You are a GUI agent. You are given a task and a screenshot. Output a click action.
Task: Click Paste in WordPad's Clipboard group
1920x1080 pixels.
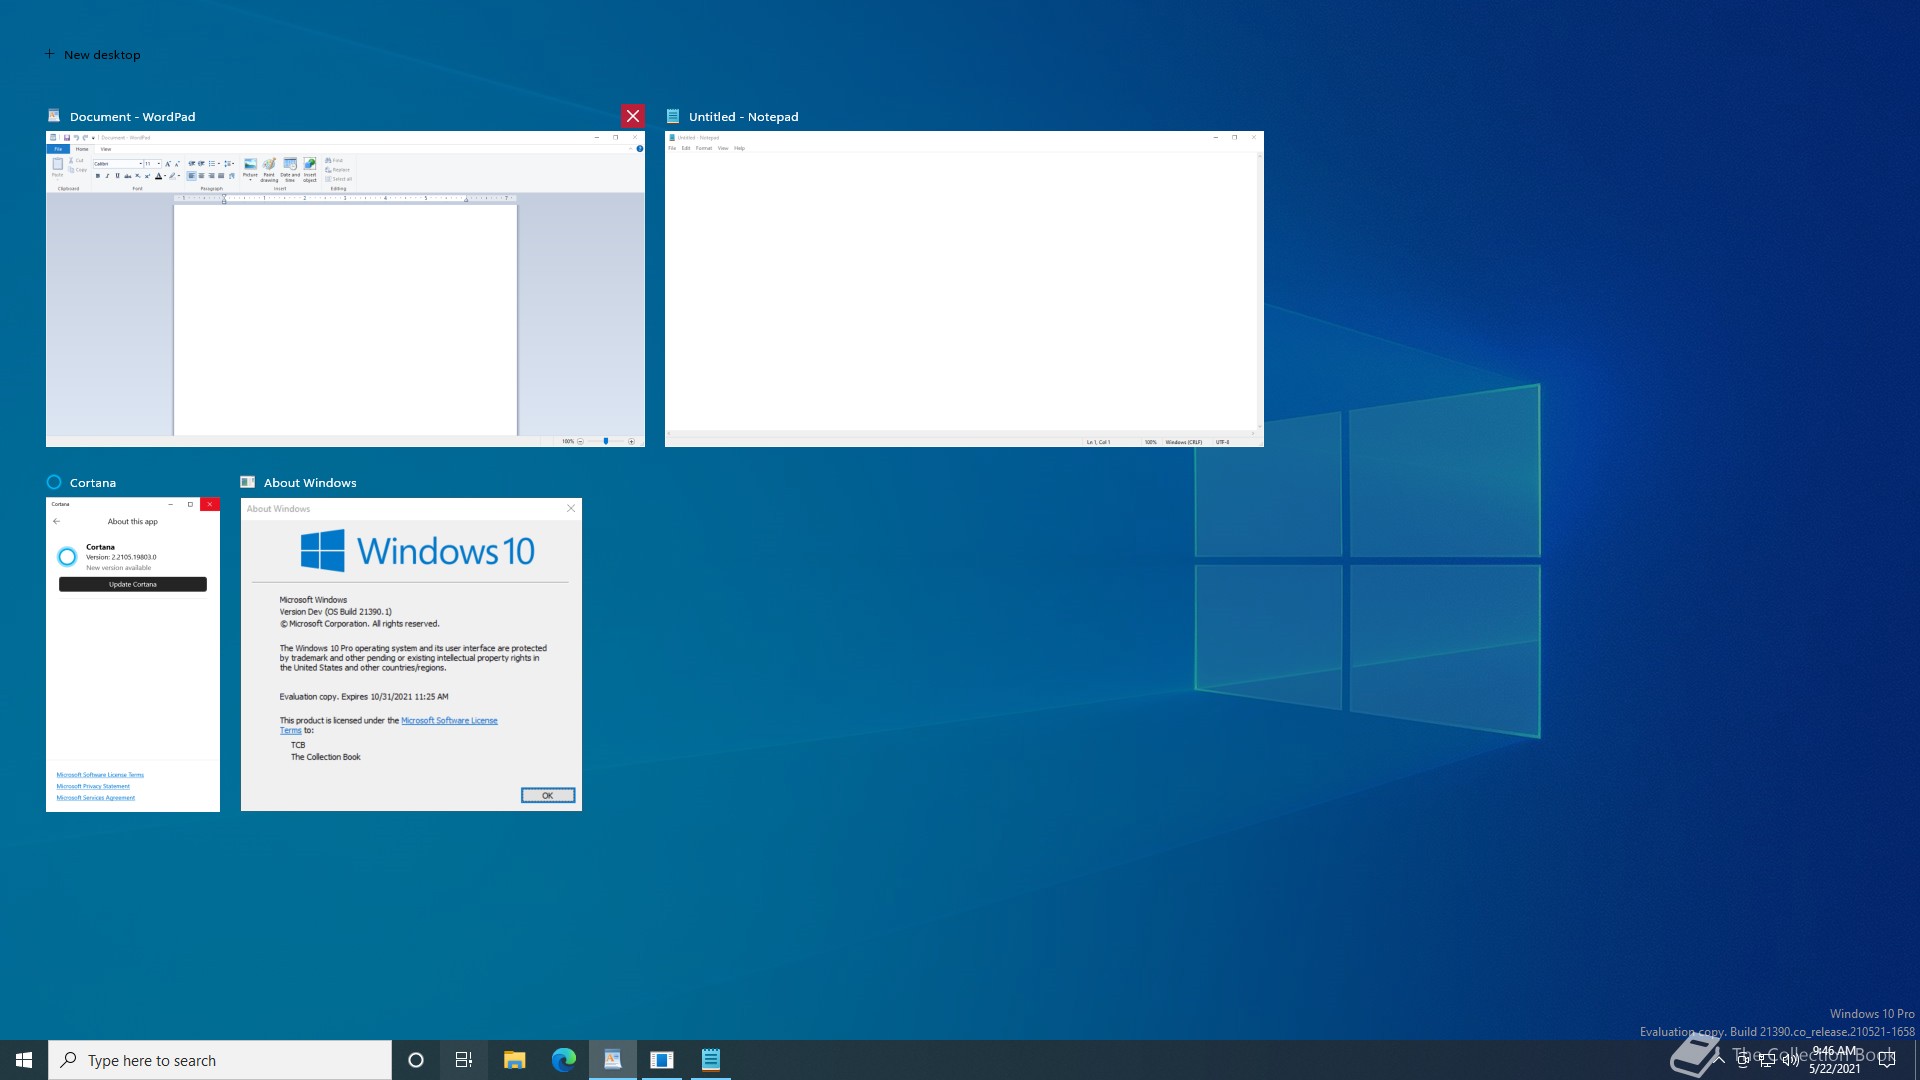coord(57,167)
